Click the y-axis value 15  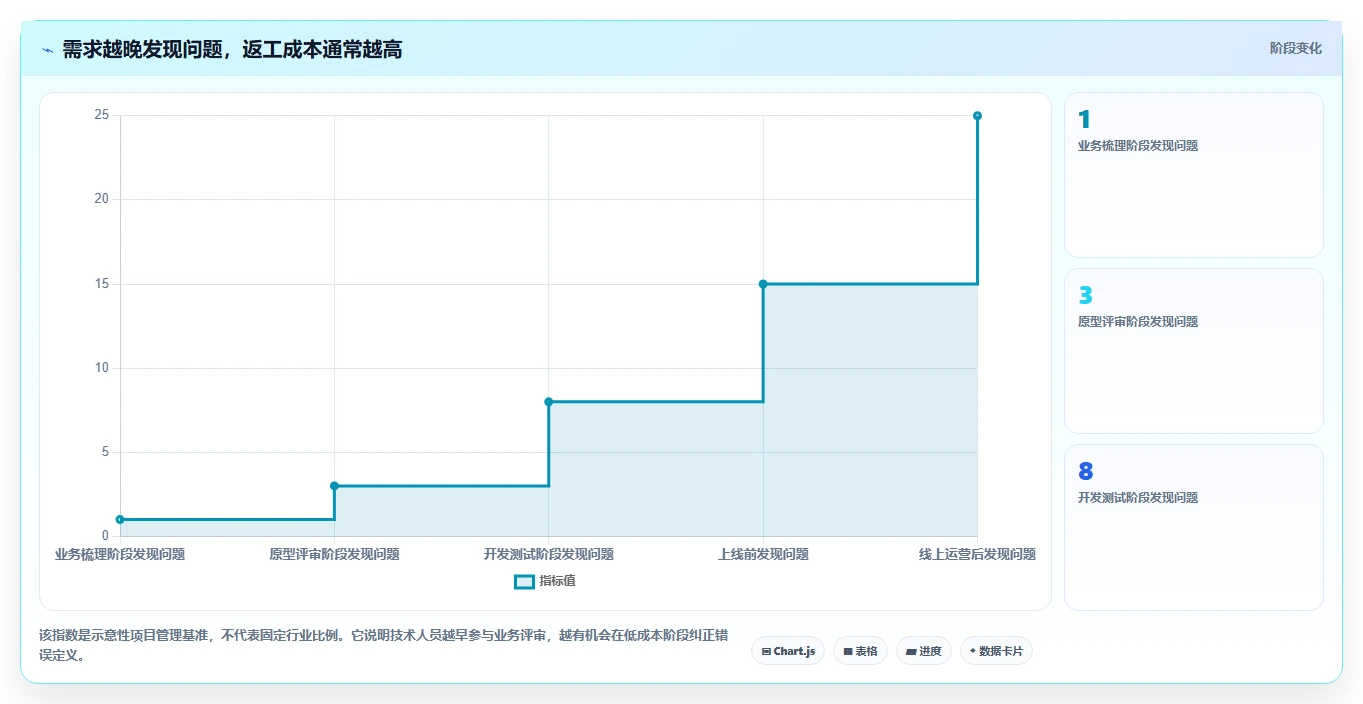101,284
